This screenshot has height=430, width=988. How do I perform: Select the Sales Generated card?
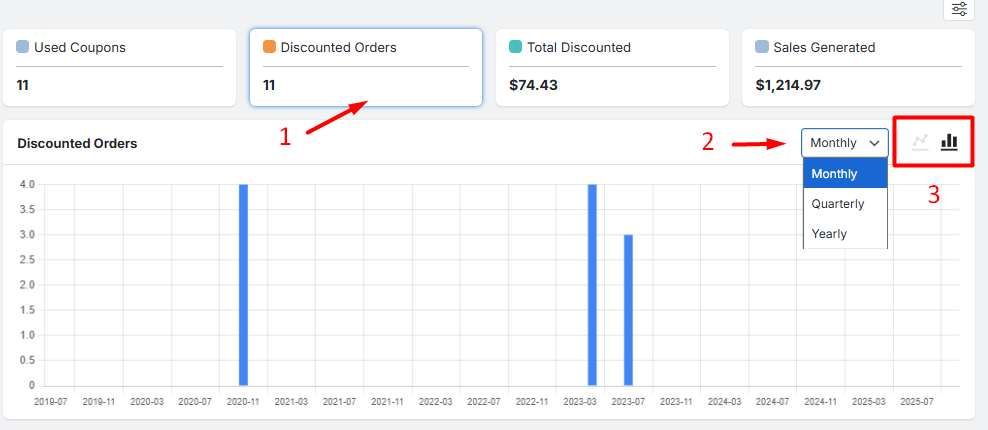click(858, 67)
